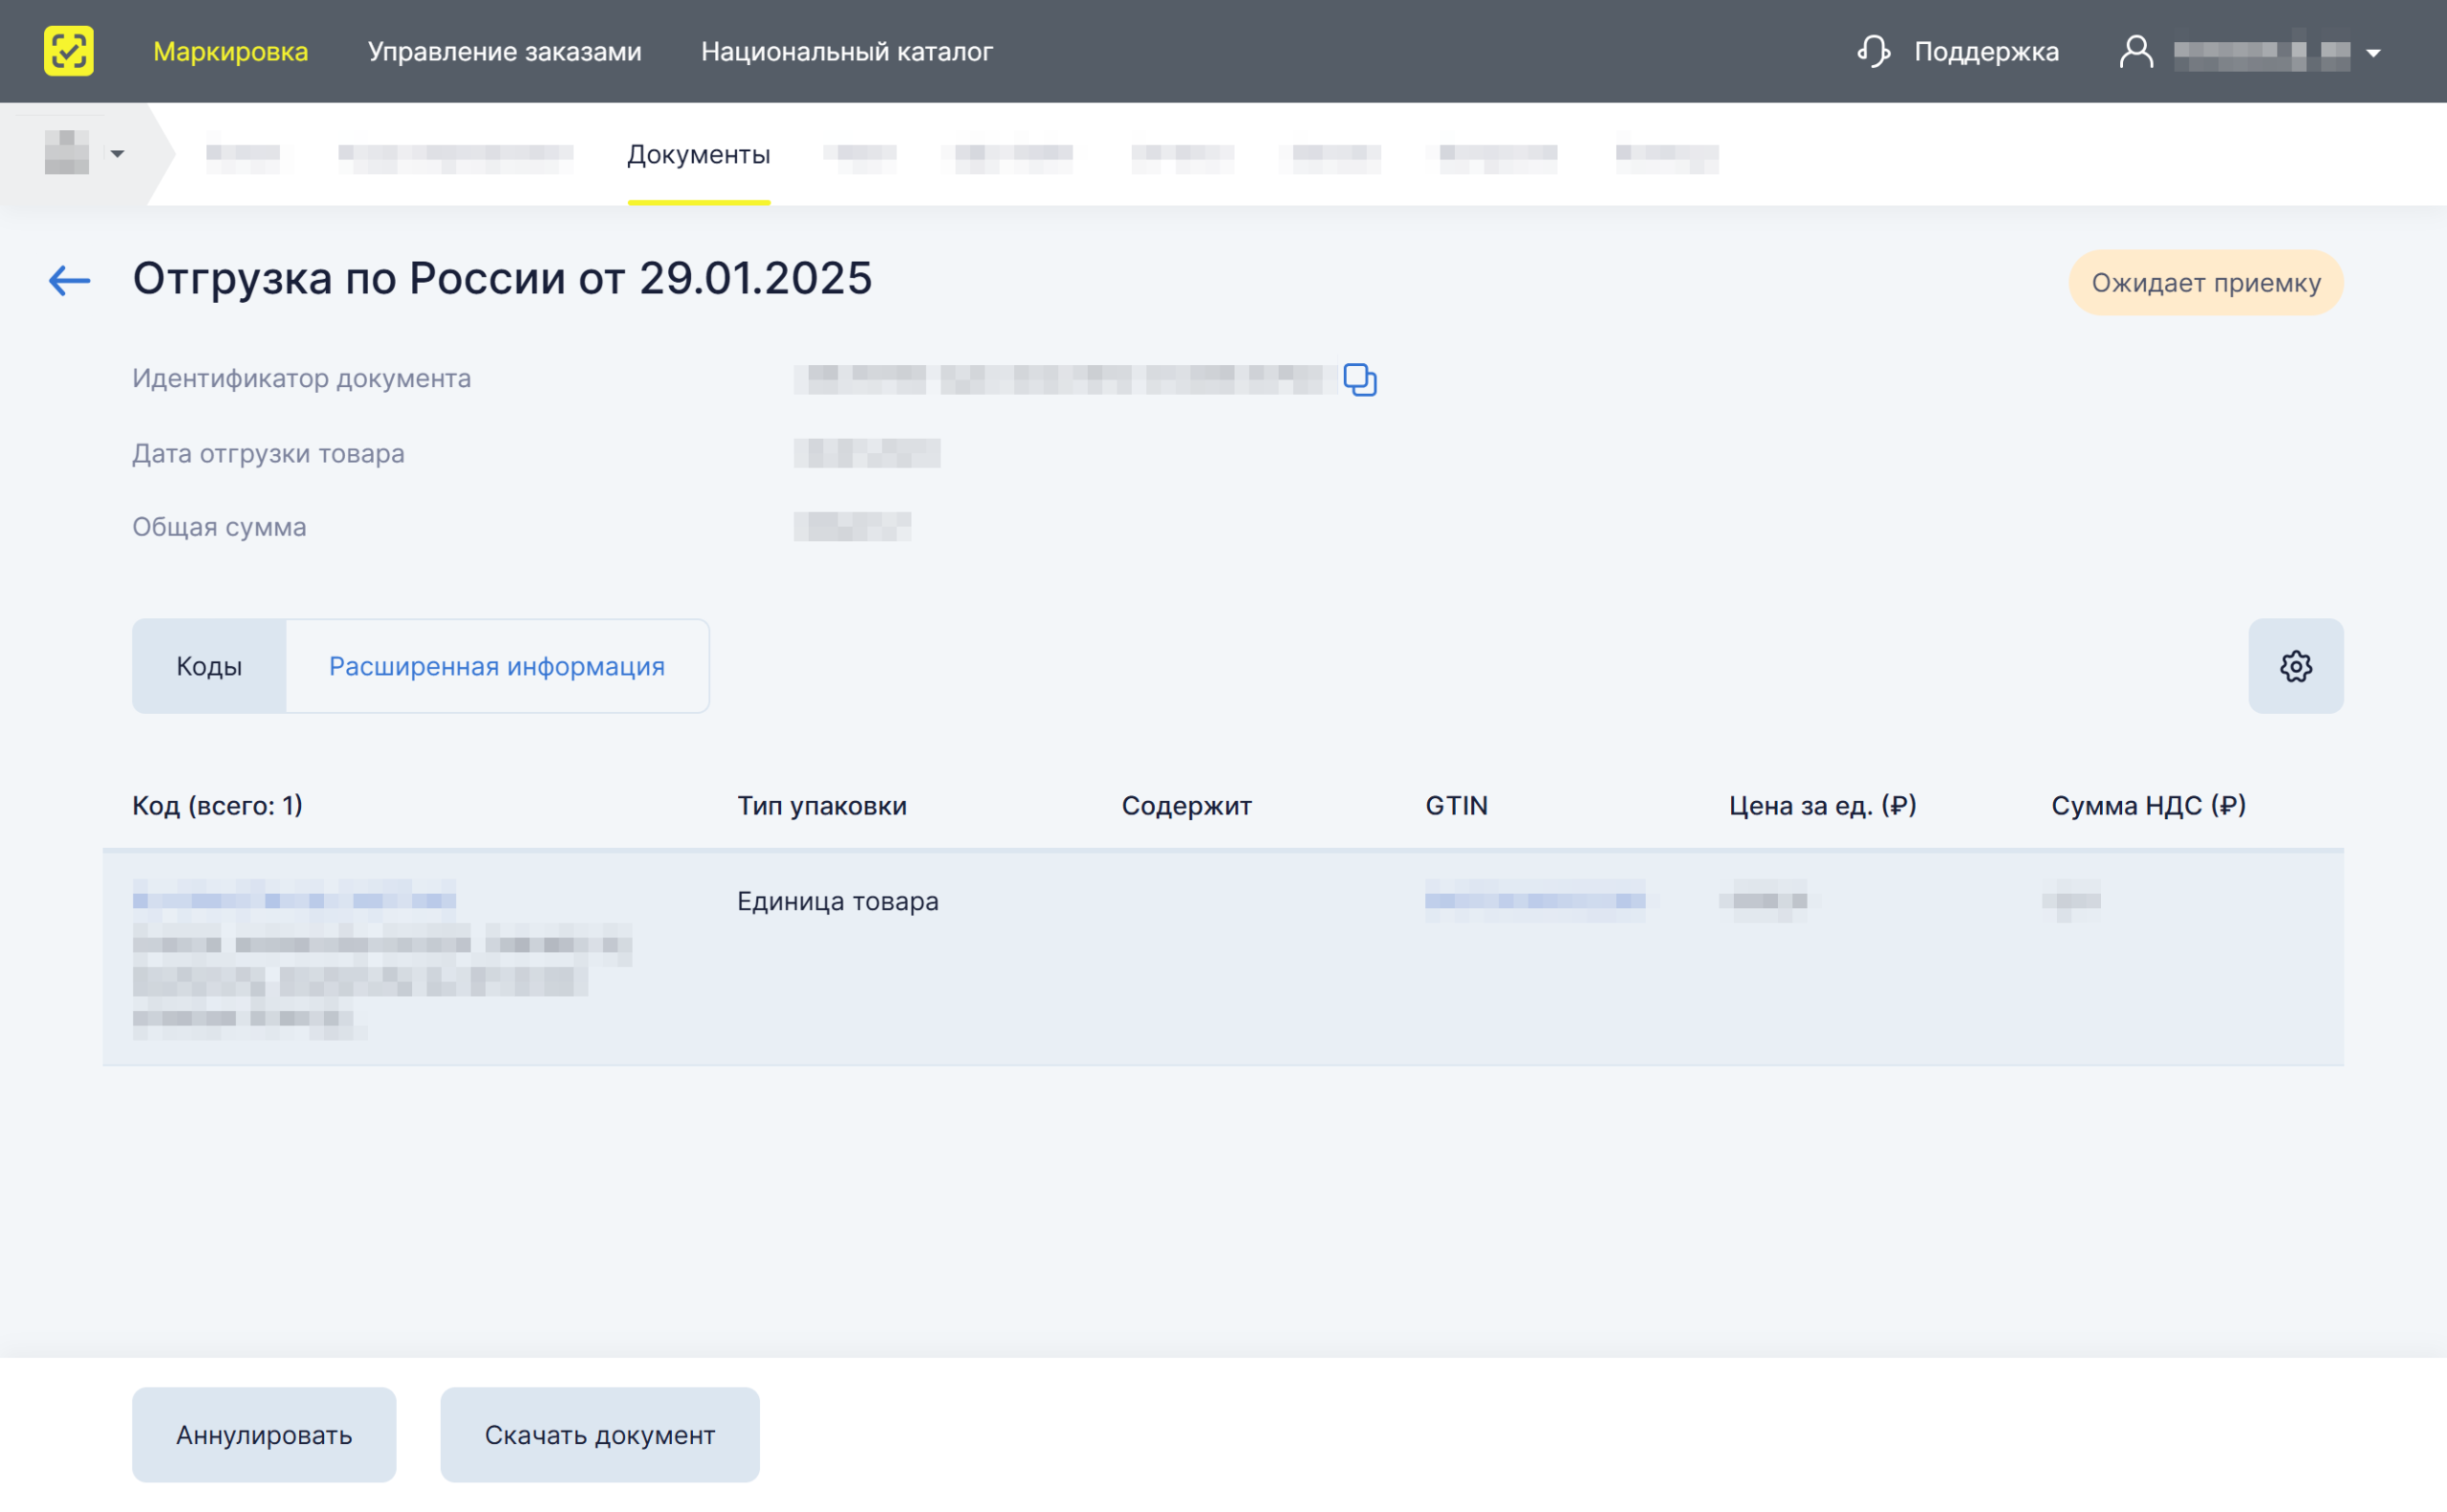
Task: Click the Общая сумма label
Action: 220,527
